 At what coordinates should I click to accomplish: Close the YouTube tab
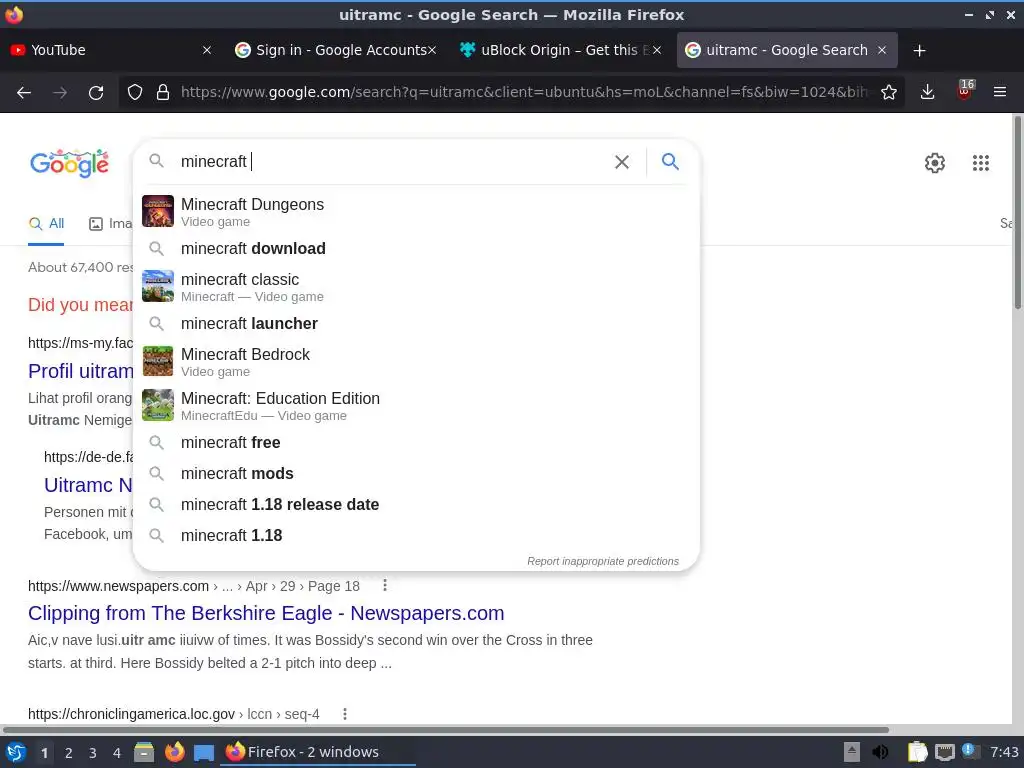pyautogui.click(x=206, y=50)
